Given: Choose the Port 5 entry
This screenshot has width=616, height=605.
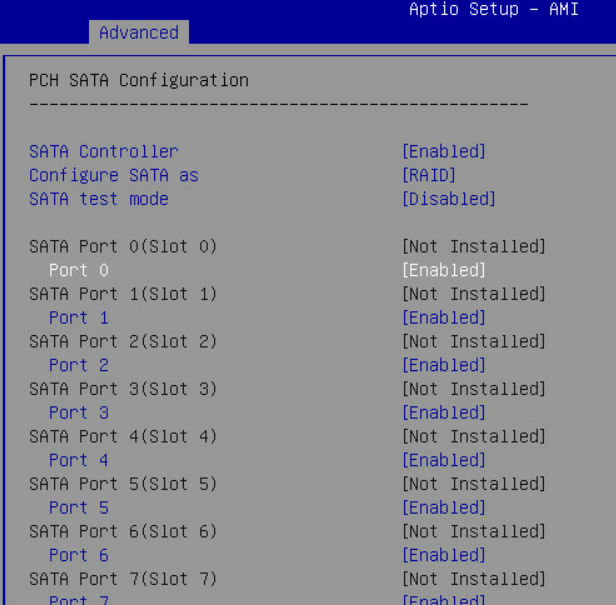Looking at the screenshot, I should 78,508.
